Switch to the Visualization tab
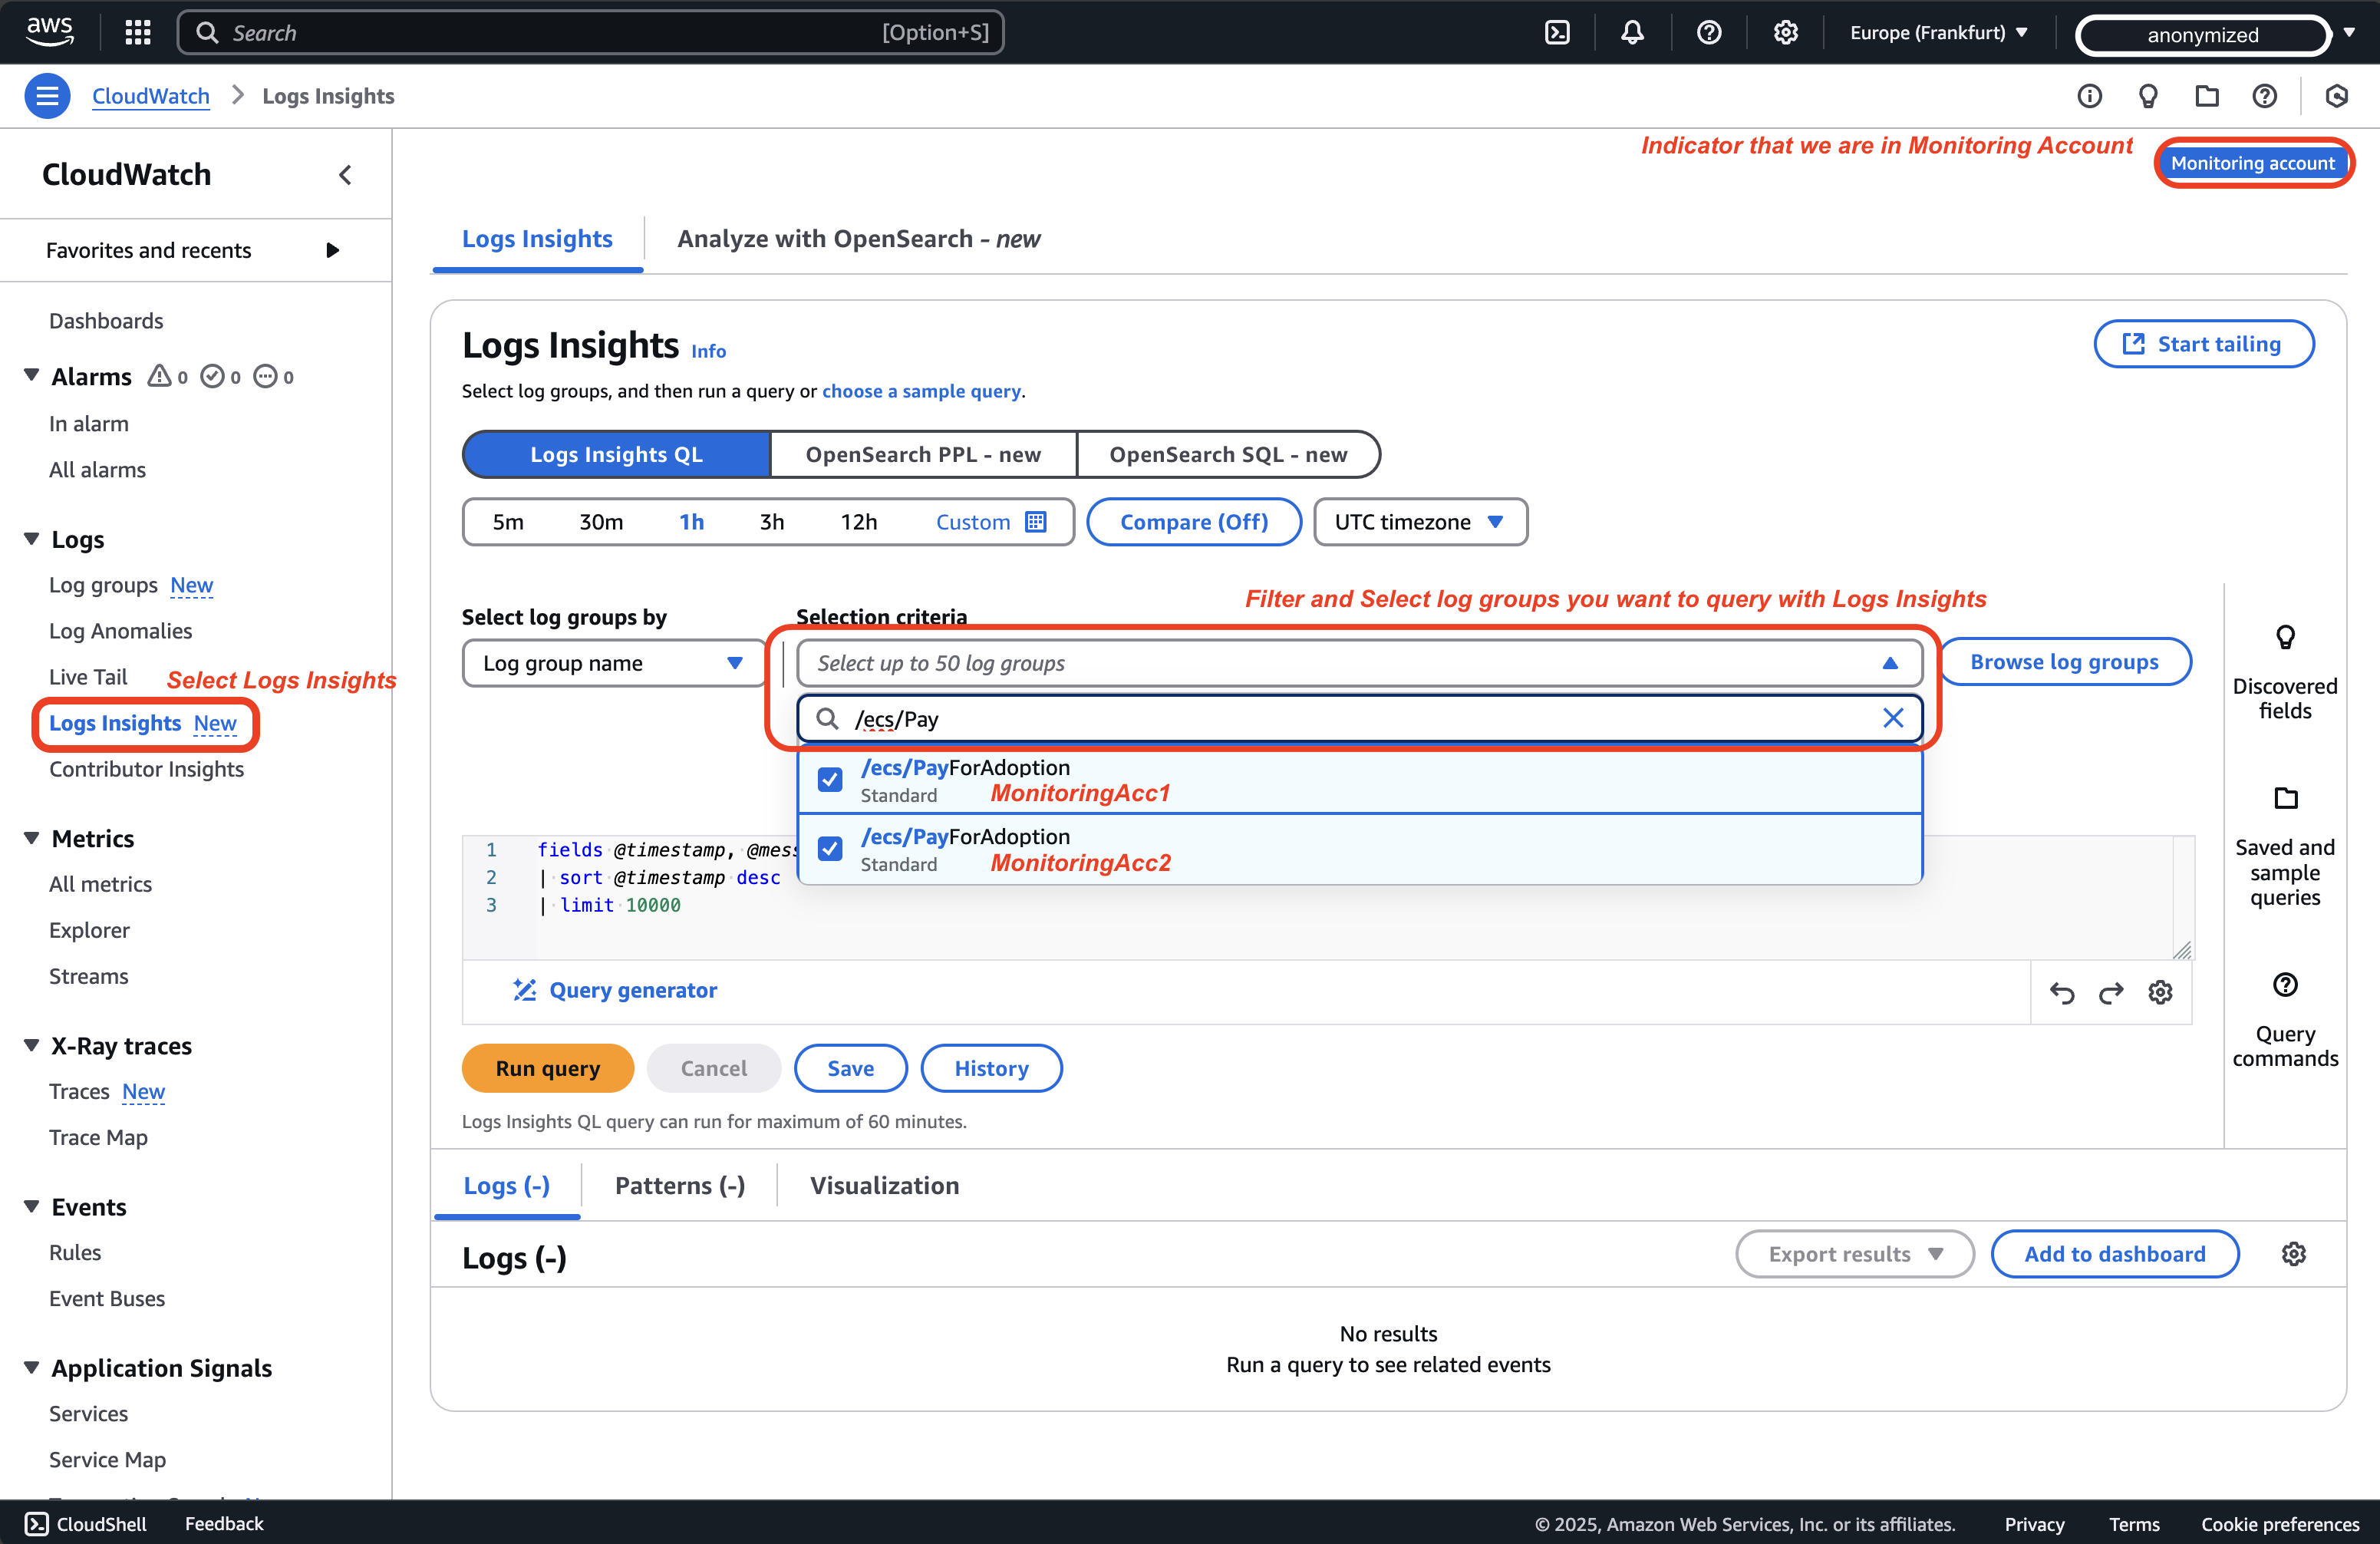 click(x=883, y=1186)
